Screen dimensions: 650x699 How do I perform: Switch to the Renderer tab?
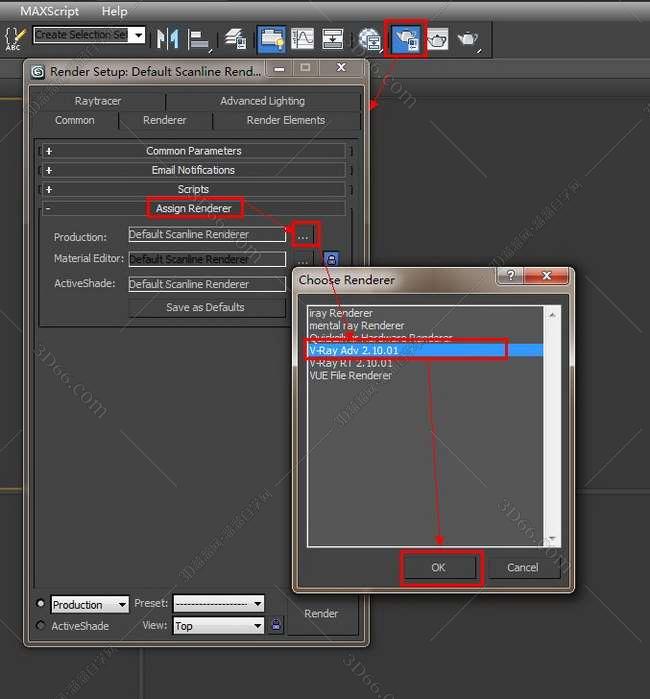165,120
